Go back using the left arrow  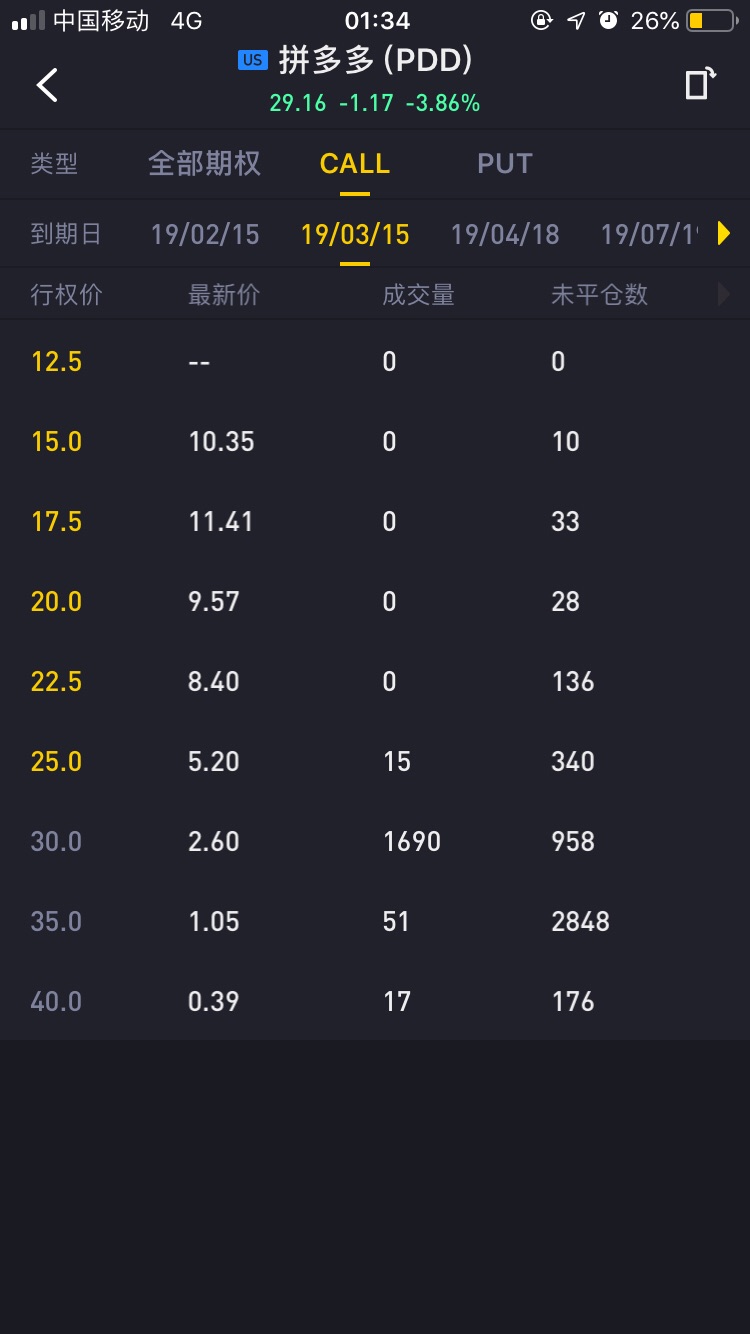click(x=47, y=85)
